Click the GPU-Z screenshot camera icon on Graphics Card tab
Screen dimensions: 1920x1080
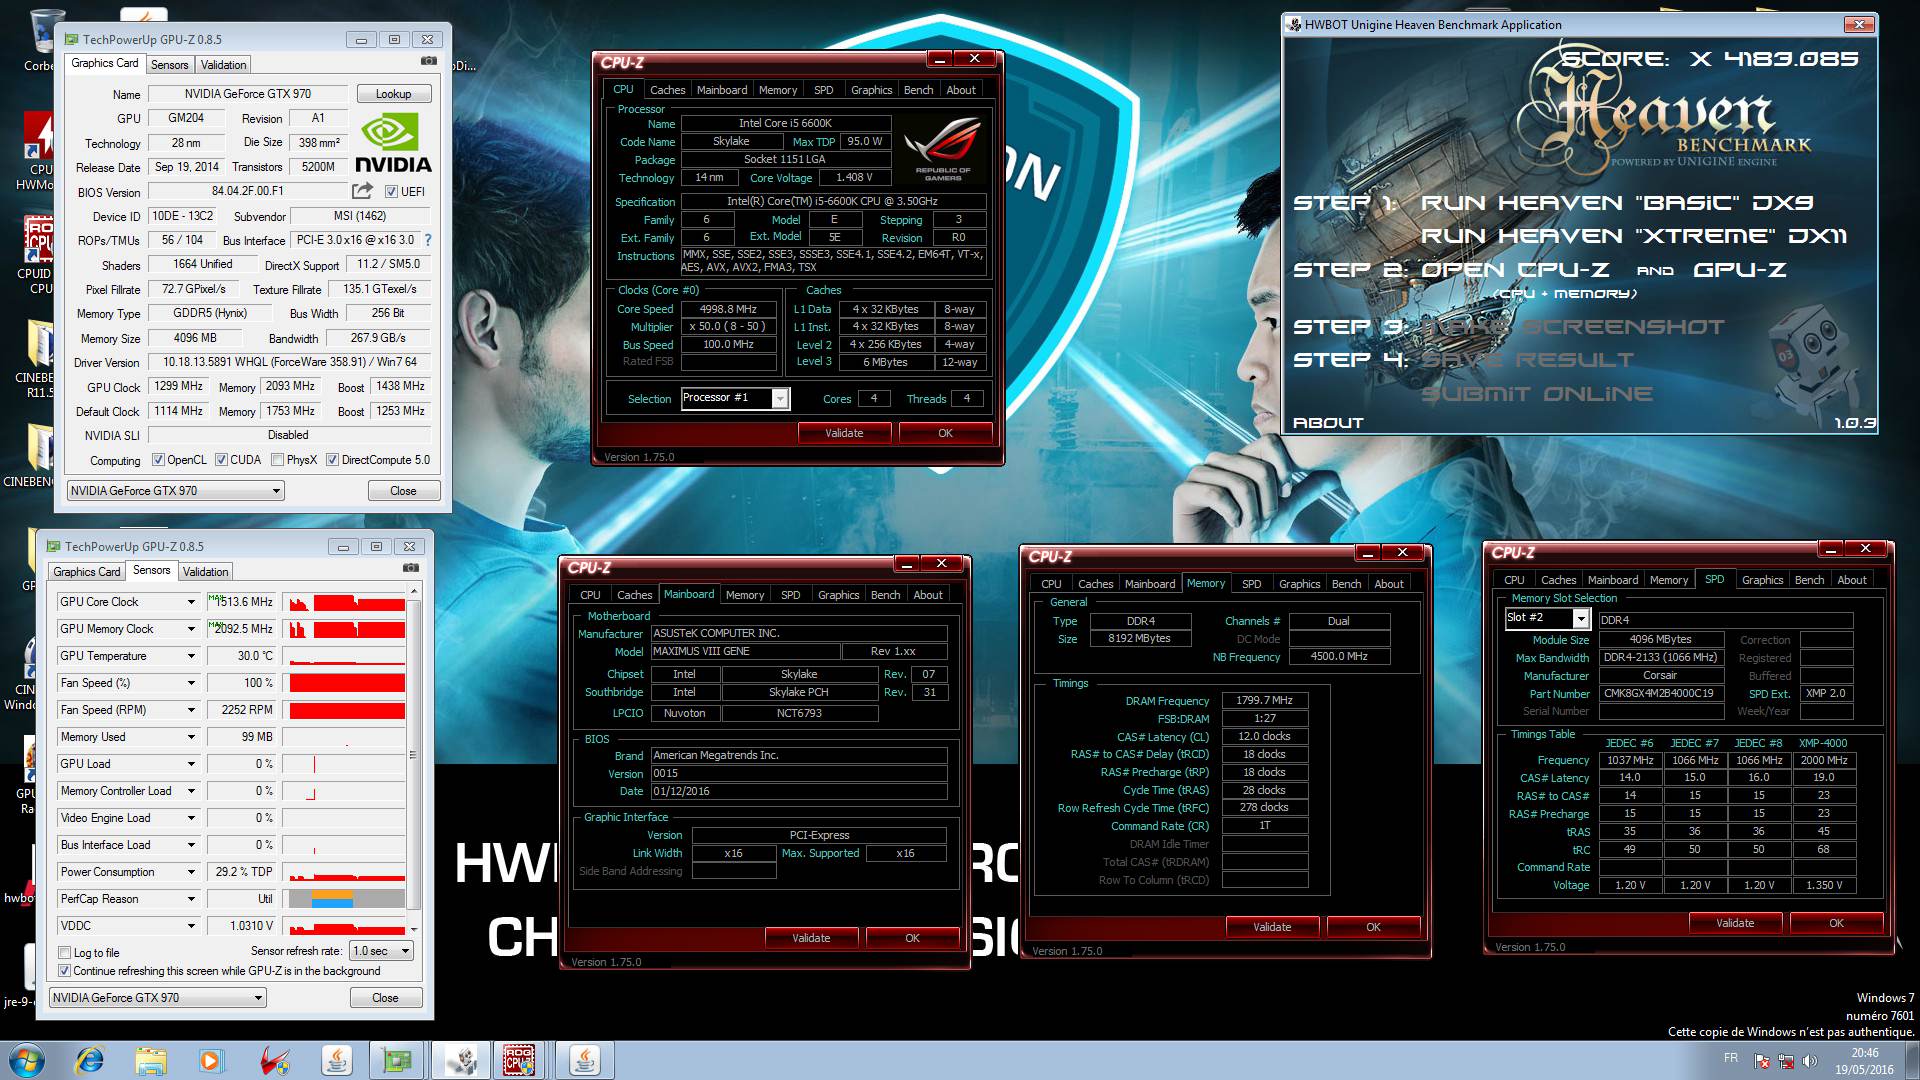pos(428,62)
